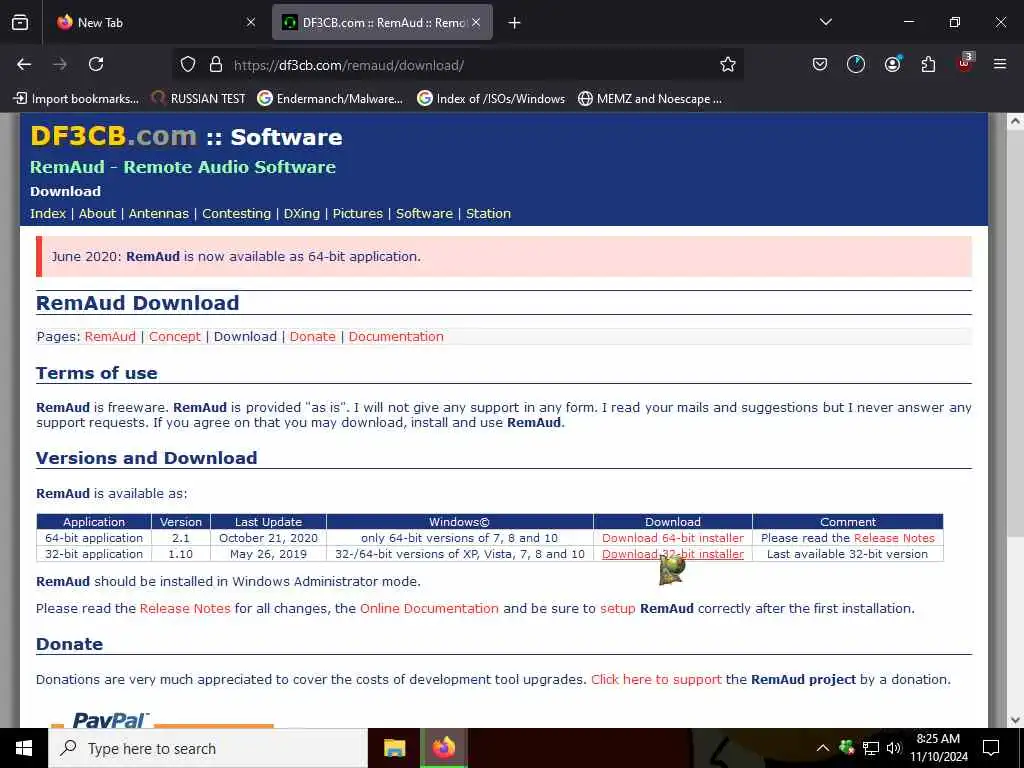Go to the Antennas page link

coord(159,214)
